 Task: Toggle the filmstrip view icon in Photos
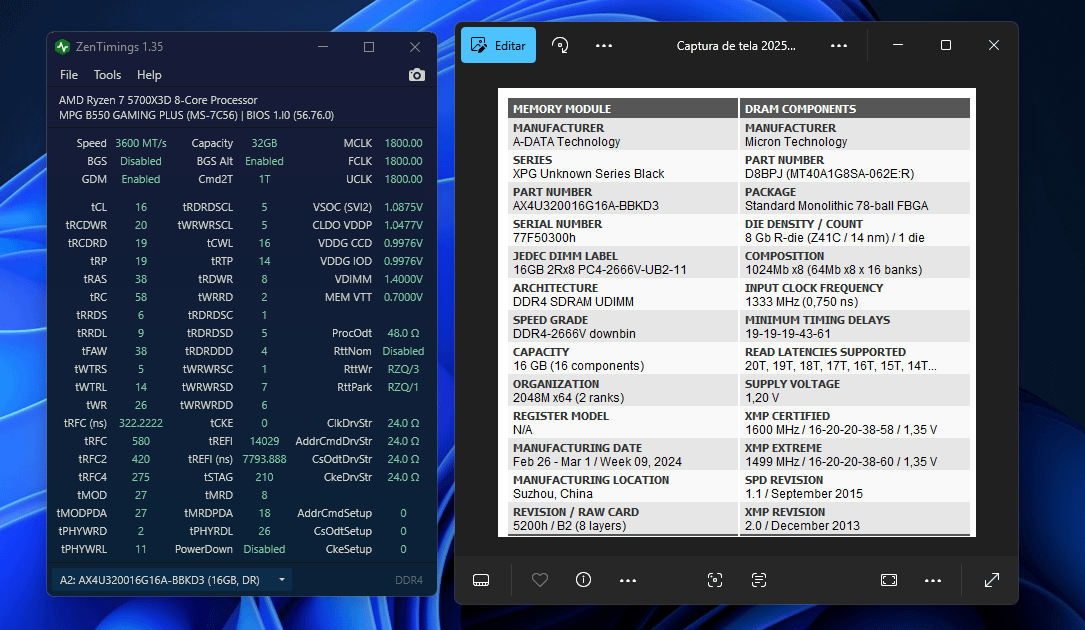481,580
